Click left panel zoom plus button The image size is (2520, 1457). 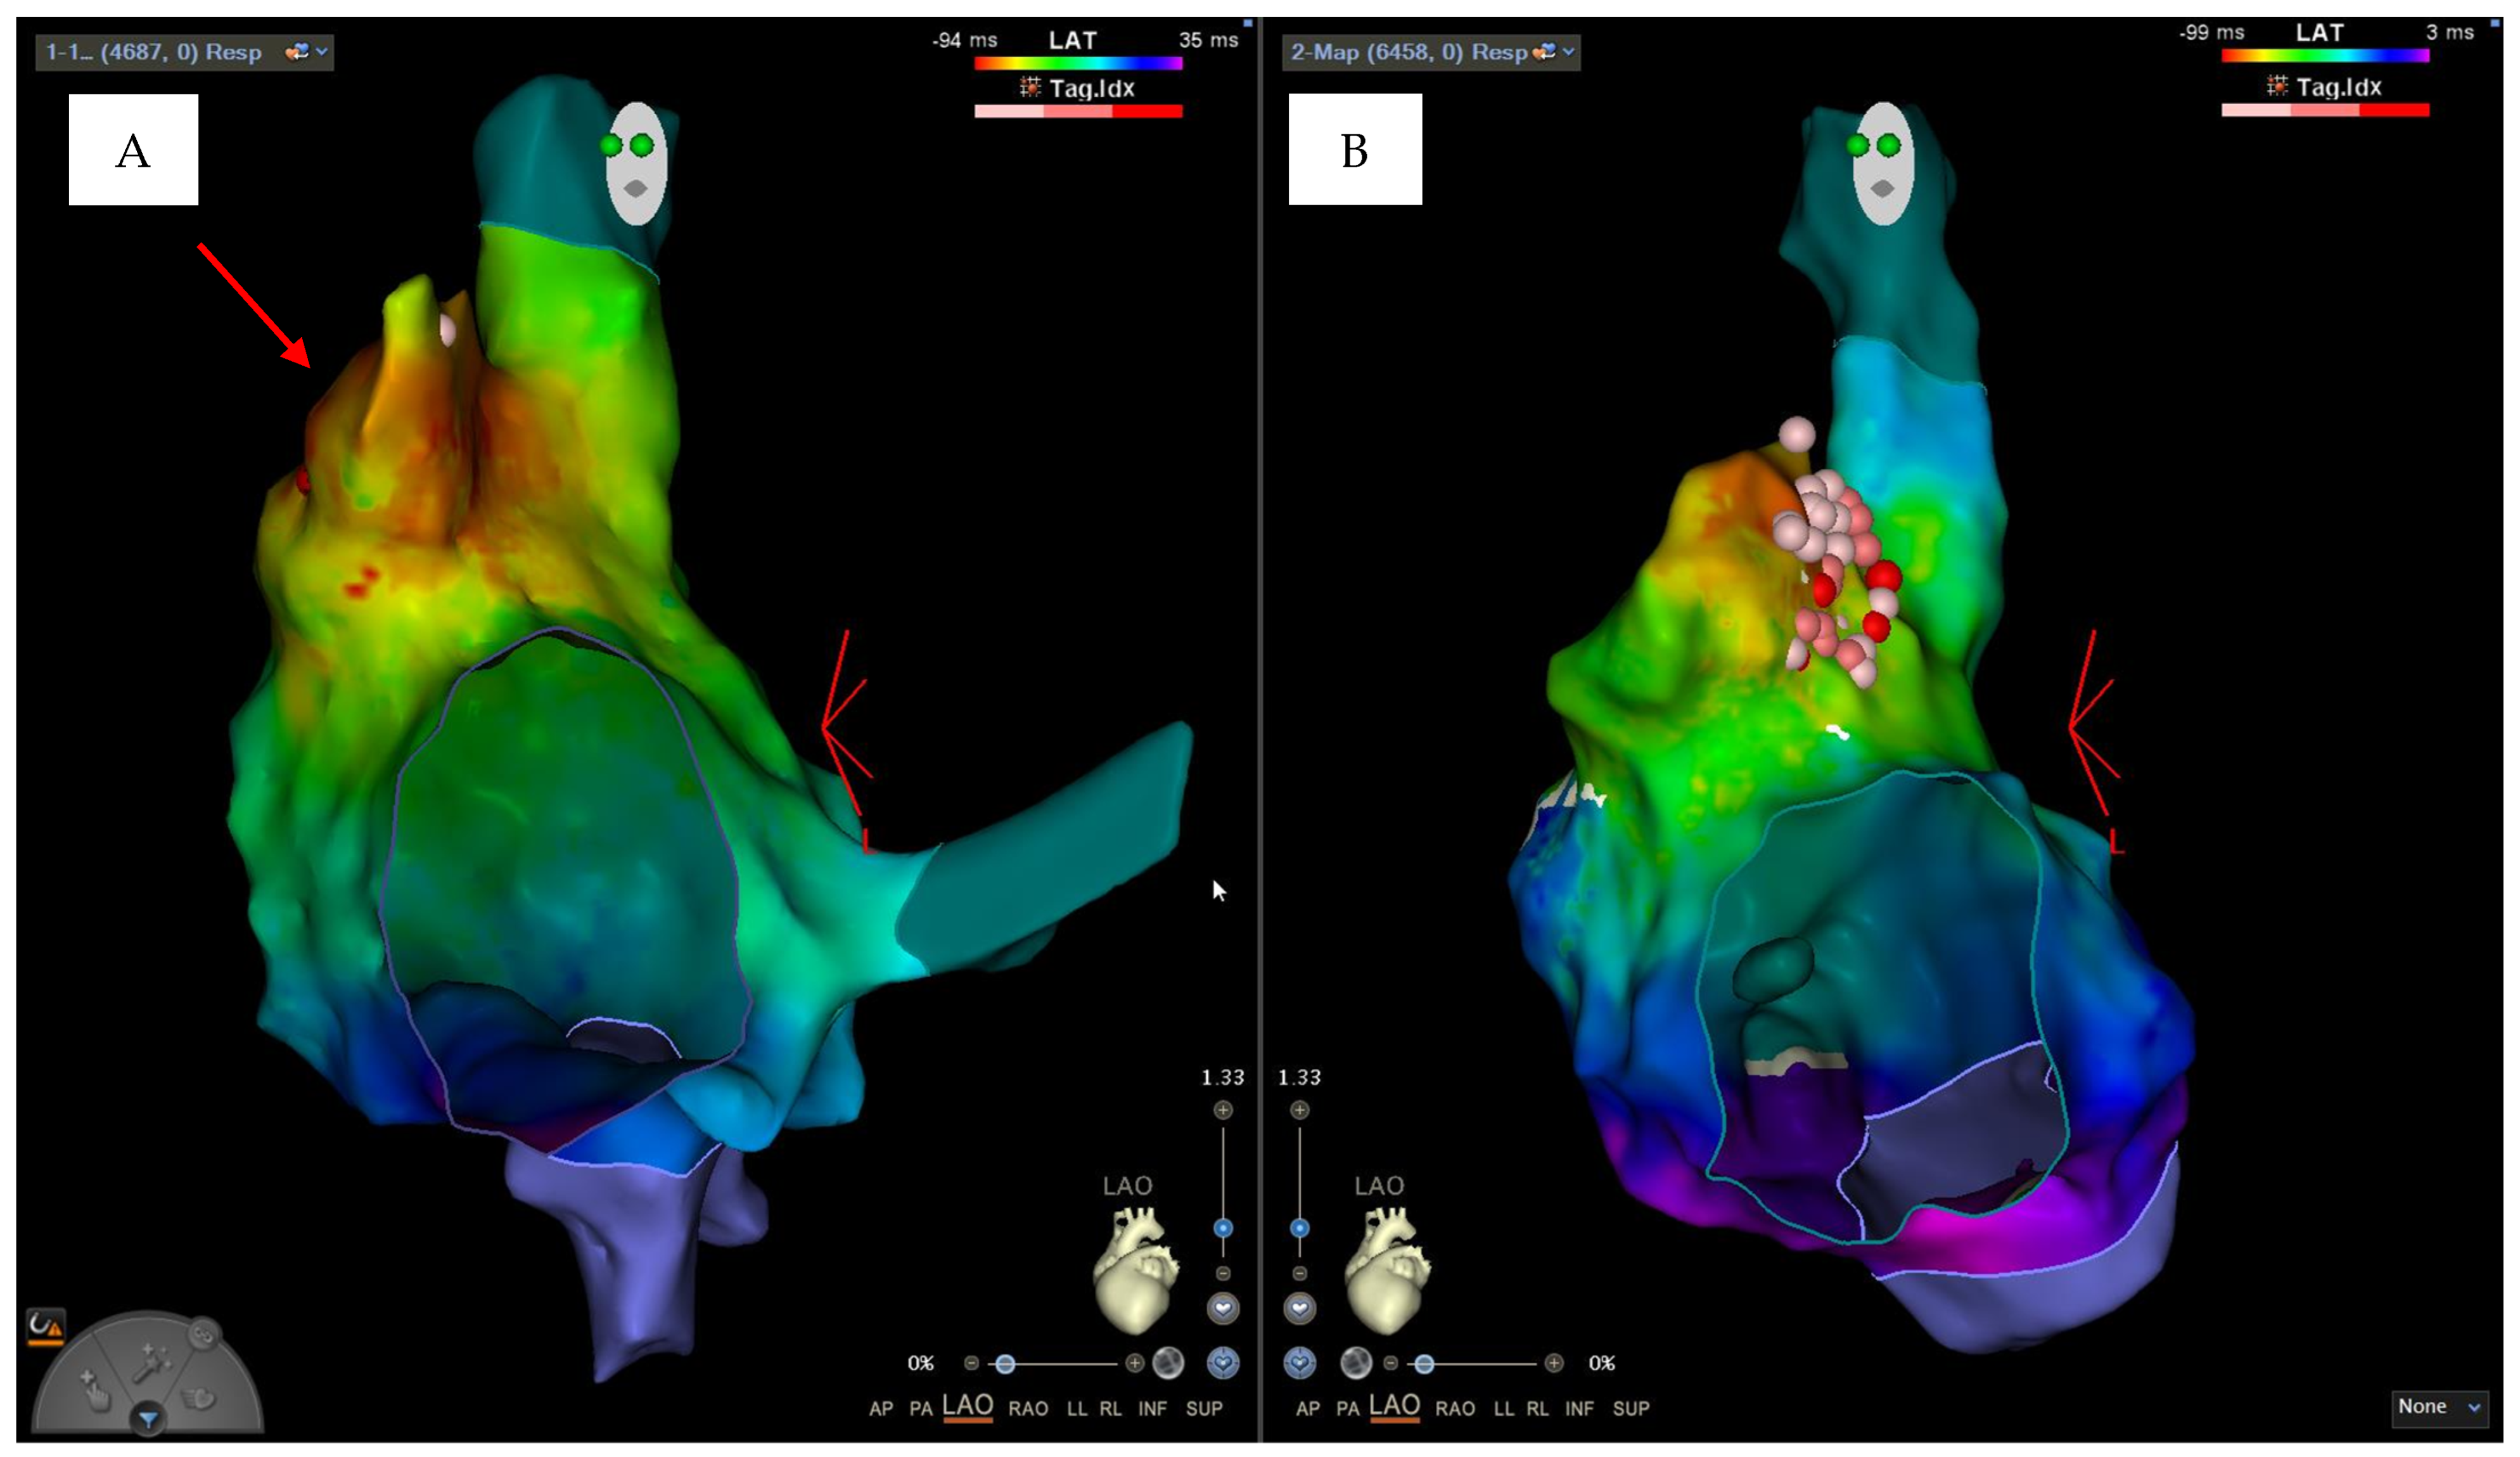[x=1223, y=1110]
